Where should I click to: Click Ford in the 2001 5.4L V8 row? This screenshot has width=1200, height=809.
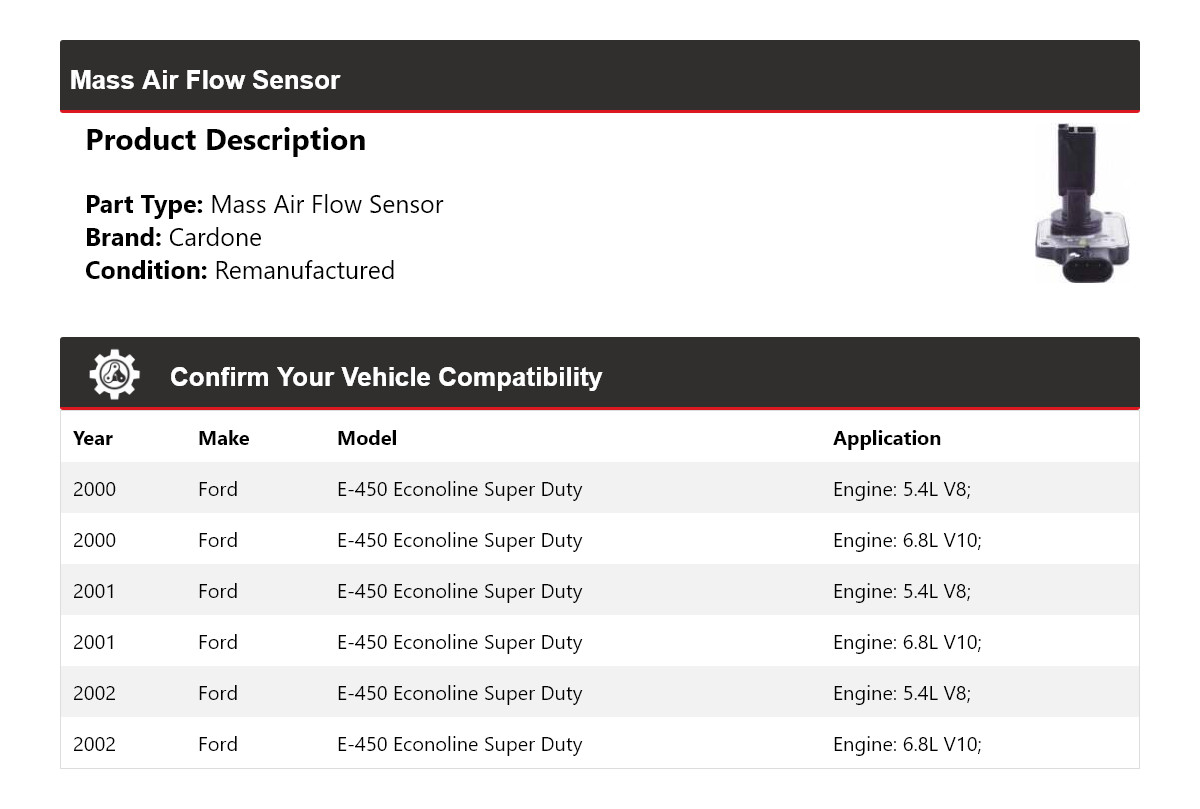tap(217, 591)
